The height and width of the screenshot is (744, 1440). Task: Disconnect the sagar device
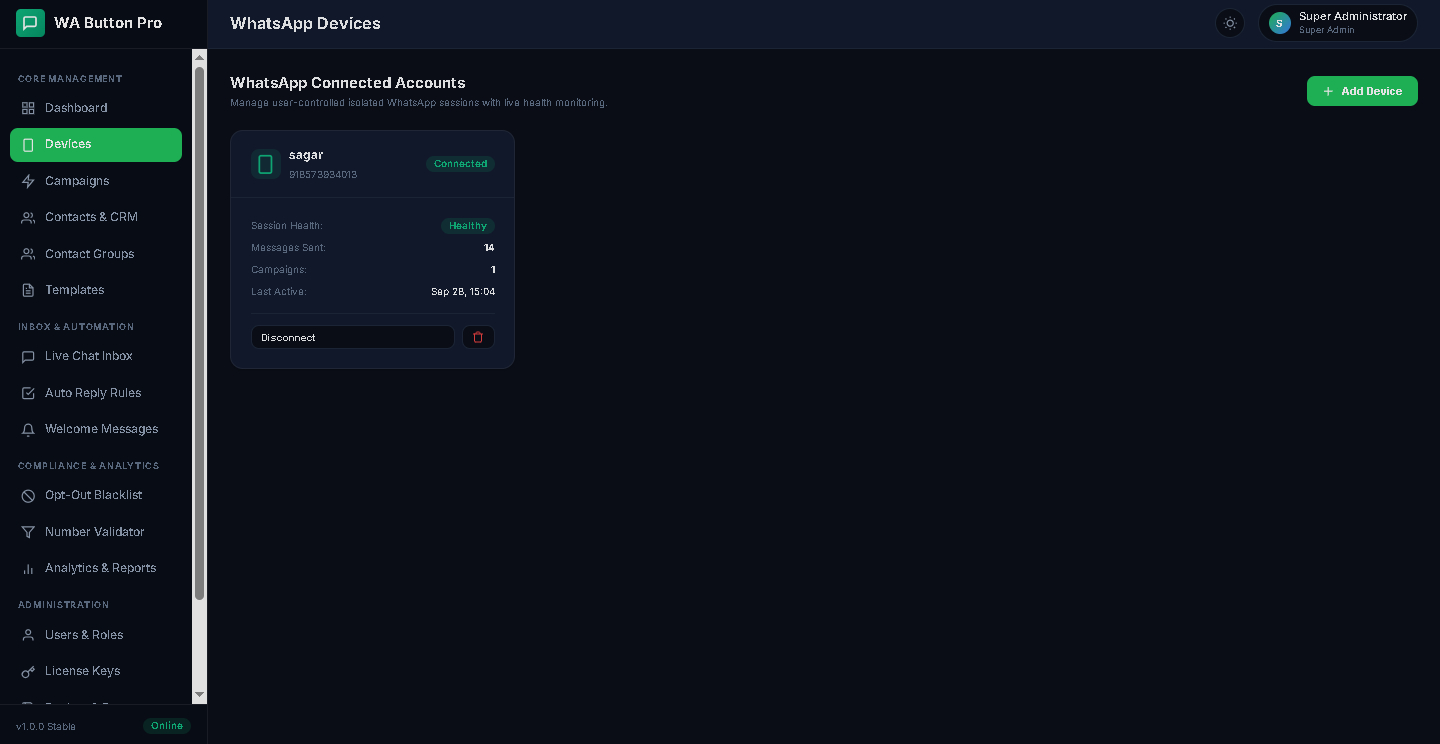[353, 337]
